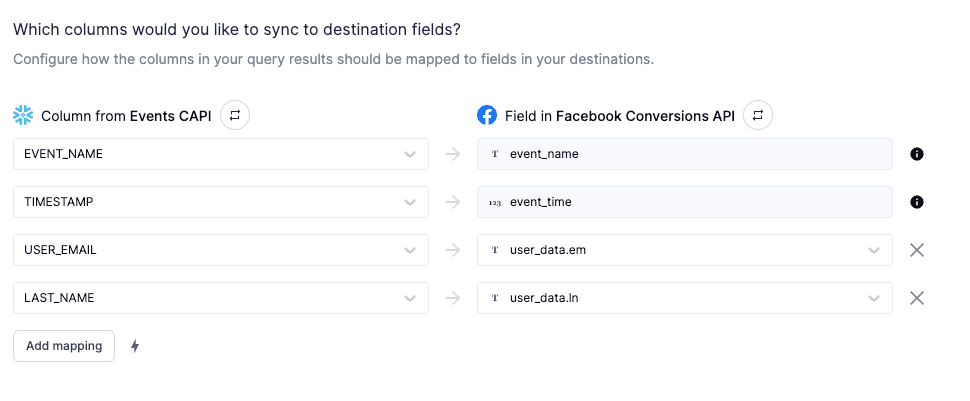The height and width of the screenshot is (401, 970).
Task: Open the user_data.ln destination field dropdown
Action: [x=685, y=298]
